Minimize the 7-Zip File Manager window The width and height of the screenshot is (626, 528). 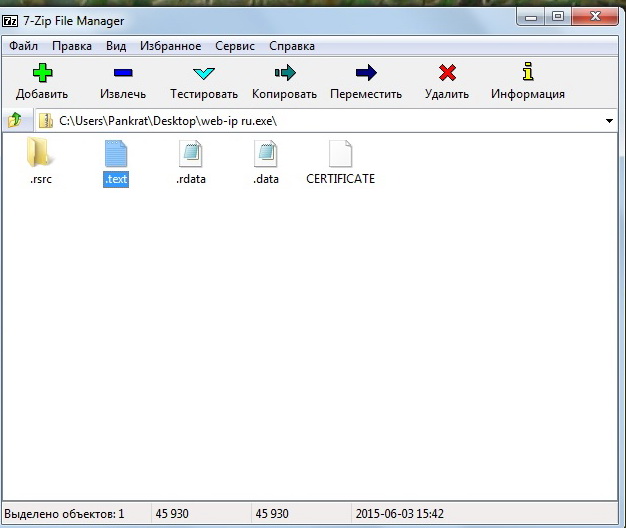(531, 17)
